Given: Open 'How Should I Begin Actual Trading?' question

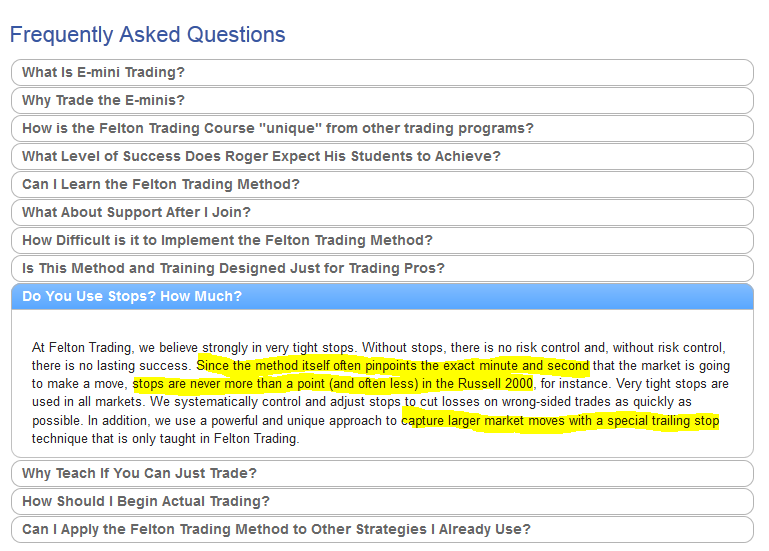Looking at the screenshot, I should click(x=382, y=501).
